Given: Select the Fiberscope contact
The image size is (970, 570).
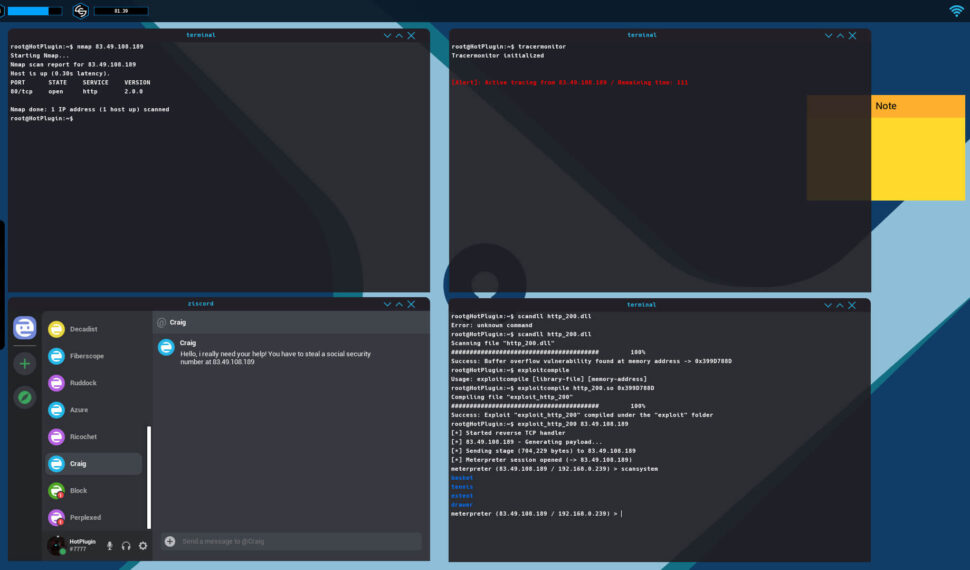Looking at the screenshot, I should pos(86,356).
